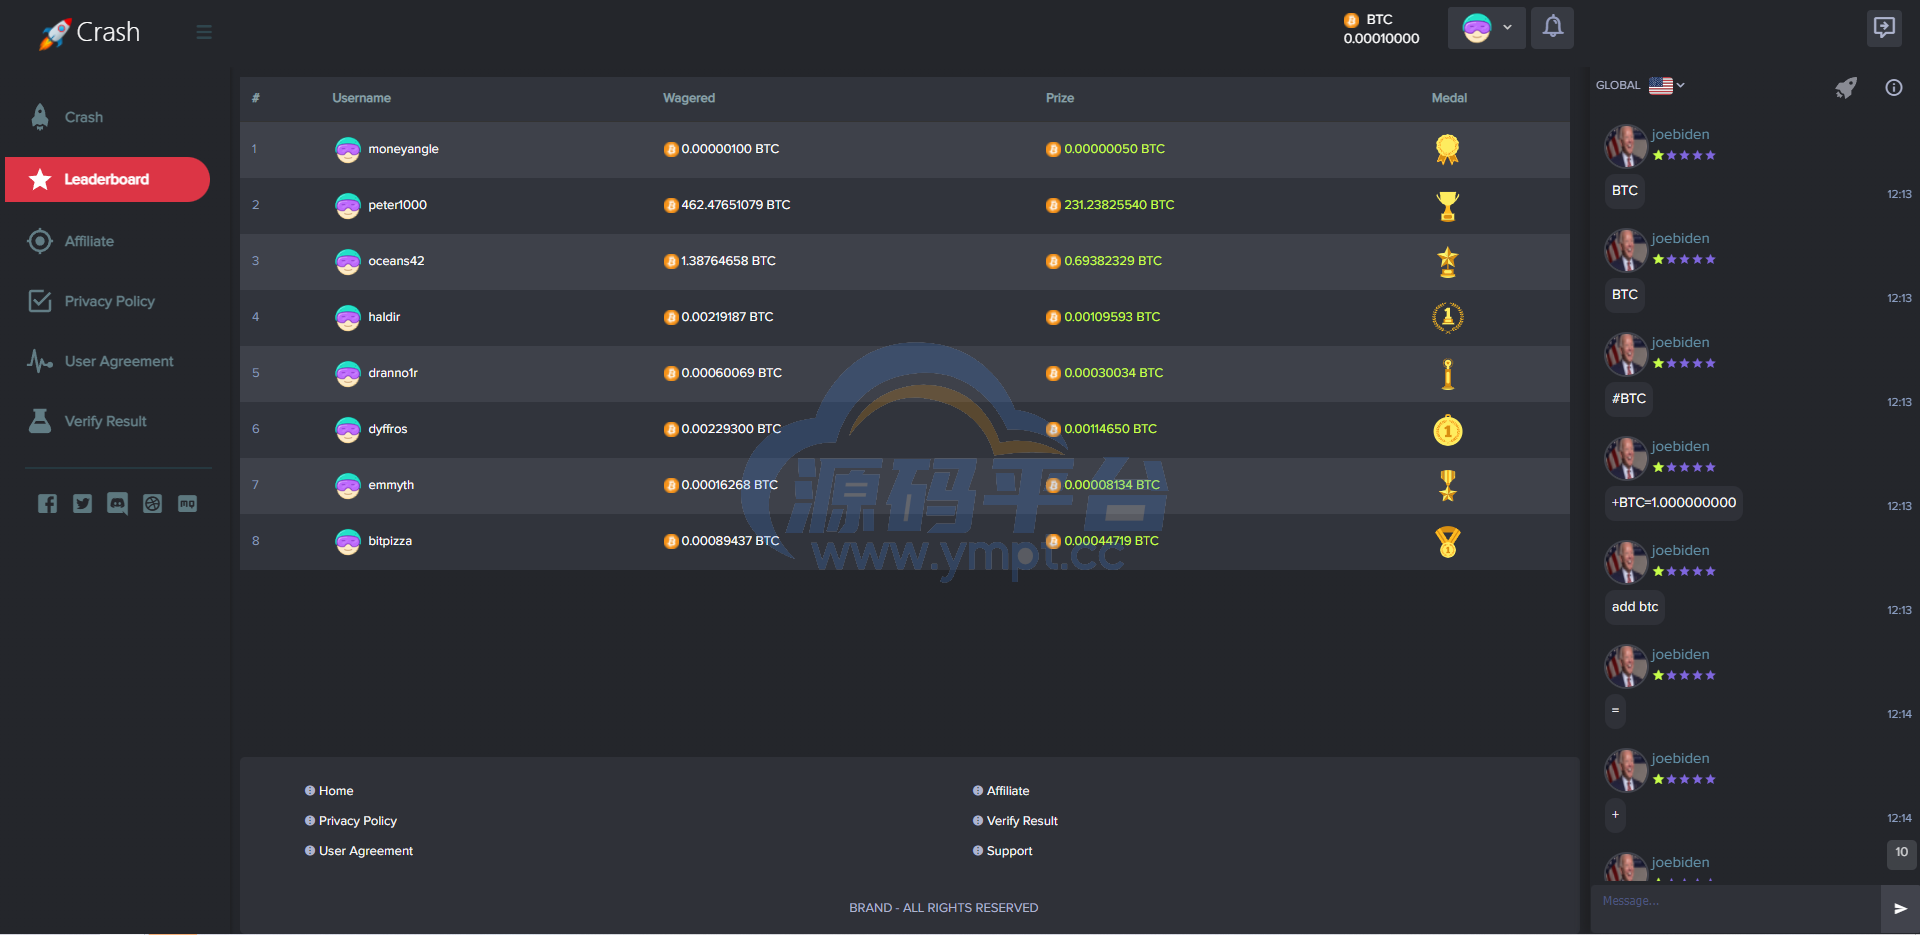Viewport: 1920px width, 935px height.
Task: Toggle the hamburger sidebar menu
Action: tap(204, 32)
